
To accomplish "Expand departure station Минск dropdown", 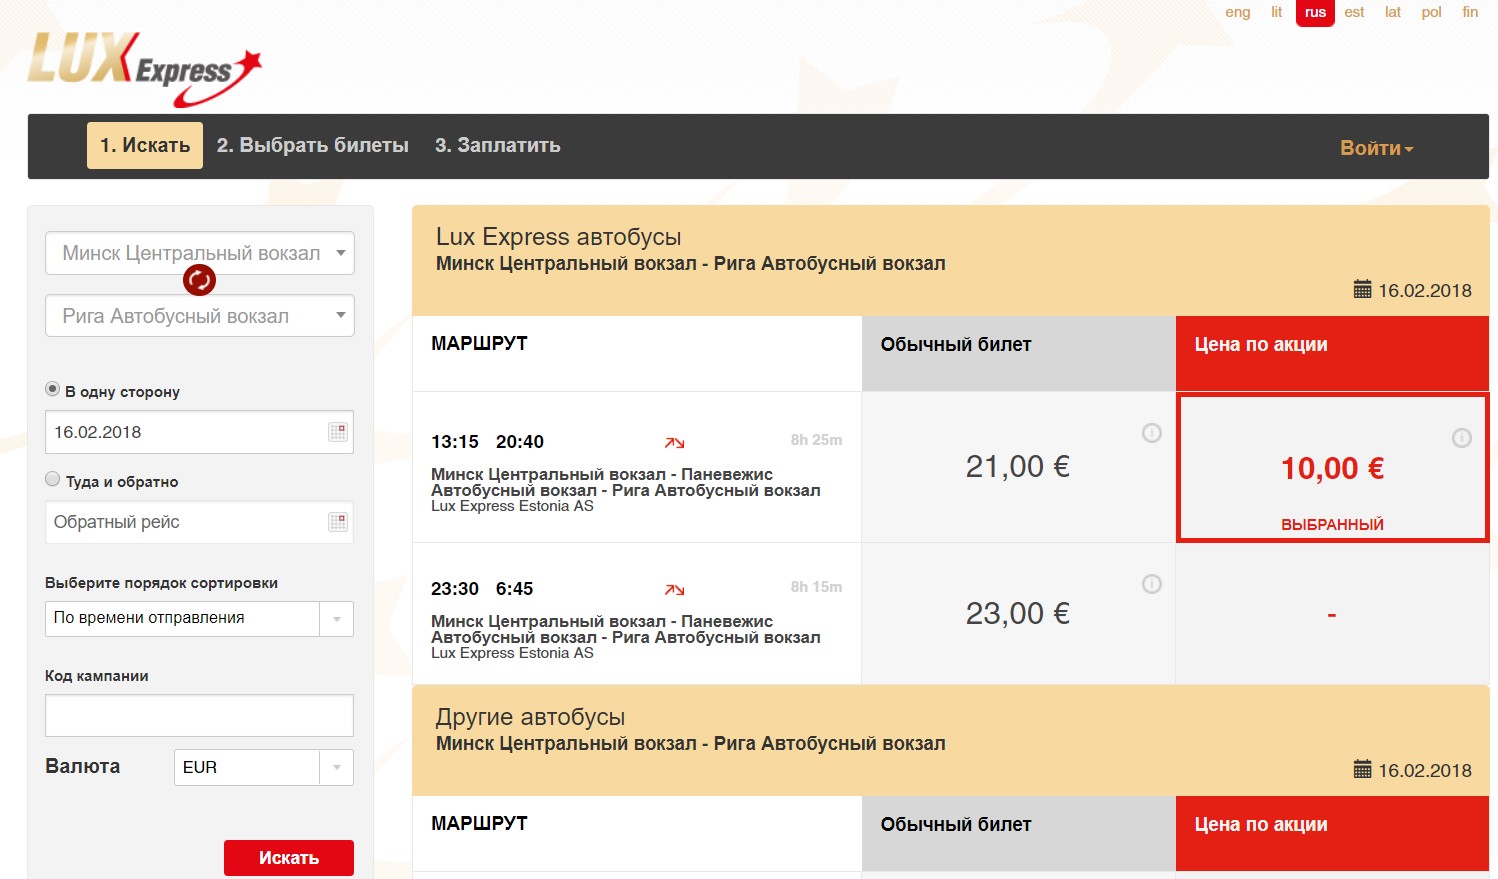I will [x=340, y=253].
